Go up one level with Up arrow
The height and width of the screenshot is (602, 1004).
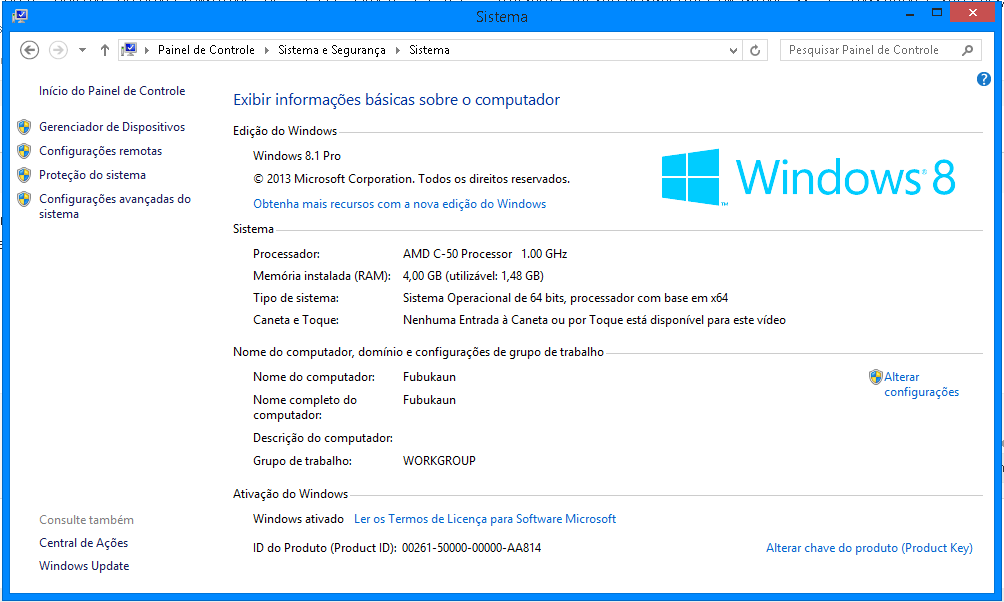[x=105, y=50]
